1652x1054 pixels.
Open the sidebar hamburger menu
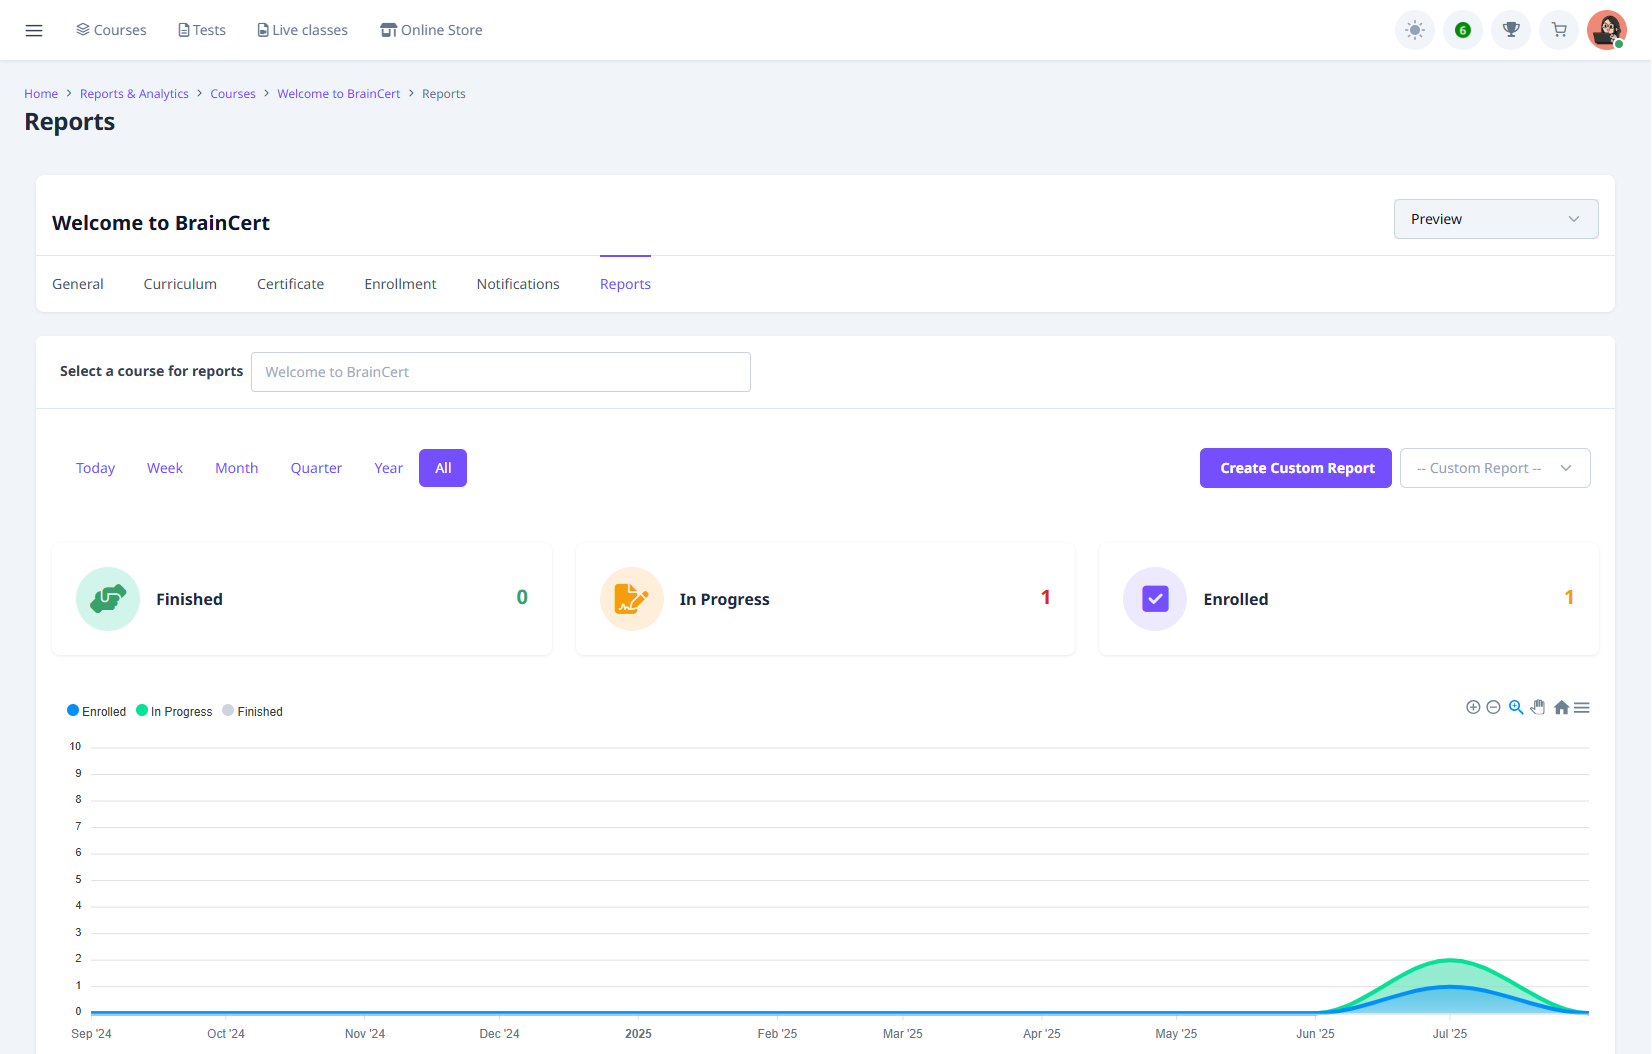coord(34,30)
